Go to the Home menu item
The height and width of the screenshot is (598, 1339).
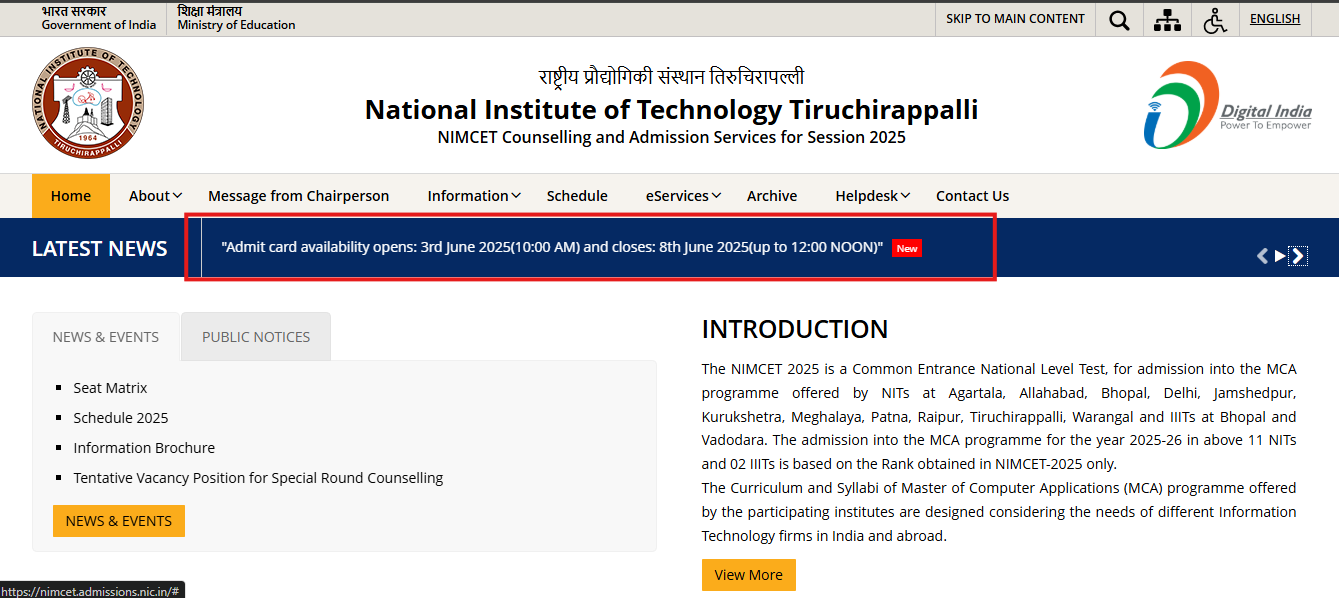[71, 196]
